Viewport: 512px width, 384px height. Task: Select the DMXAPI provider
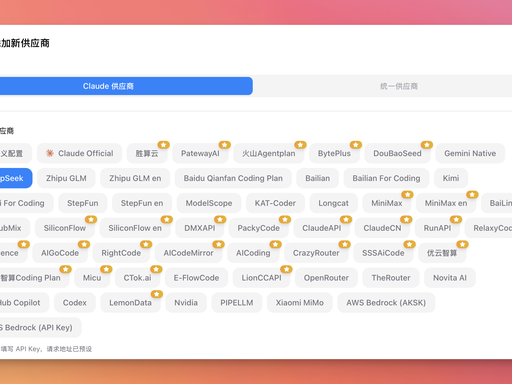point(200,228)
